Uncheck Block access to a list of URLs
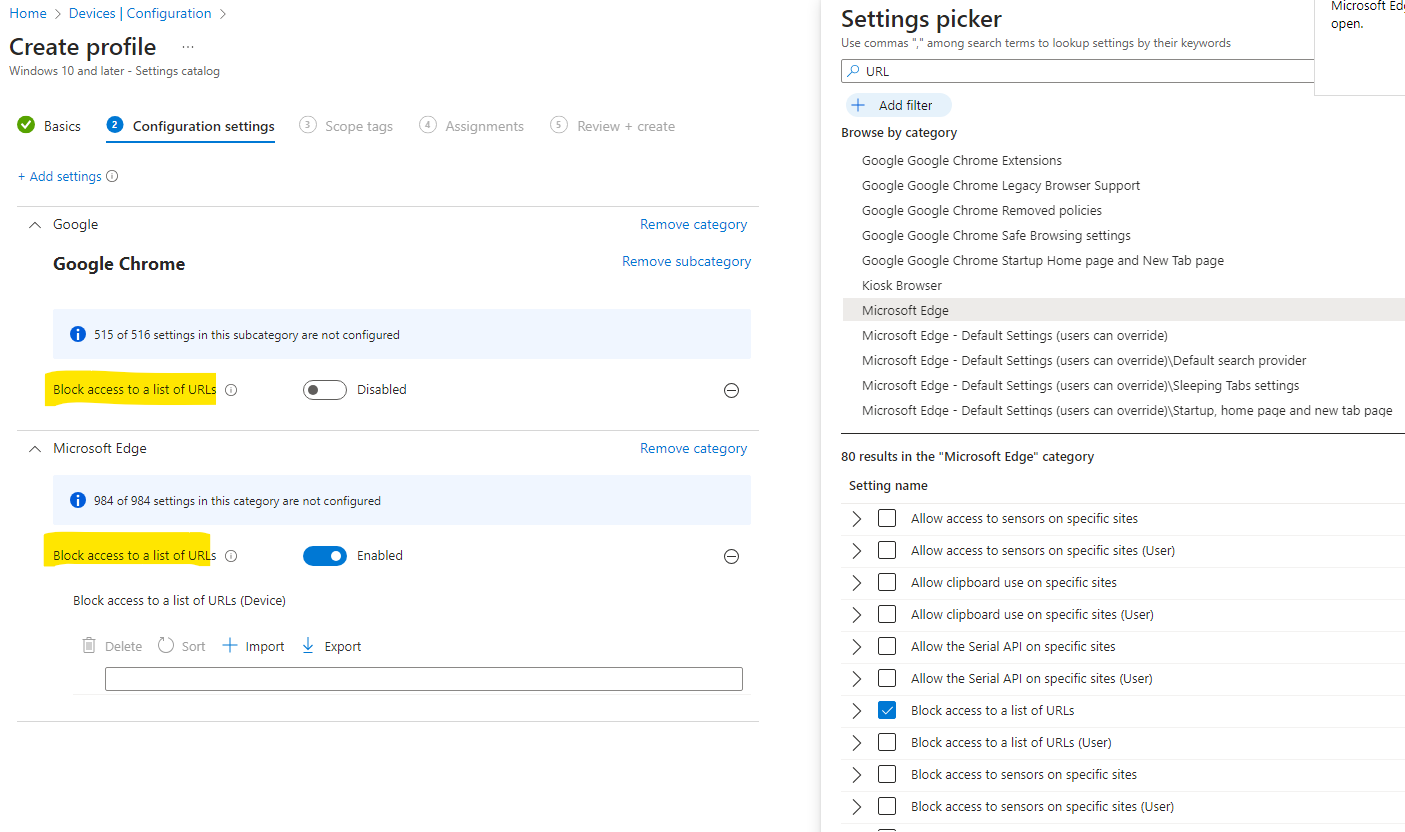Image resolution: width=1405 pixels, height=832 pixels. tap(887, 711)
